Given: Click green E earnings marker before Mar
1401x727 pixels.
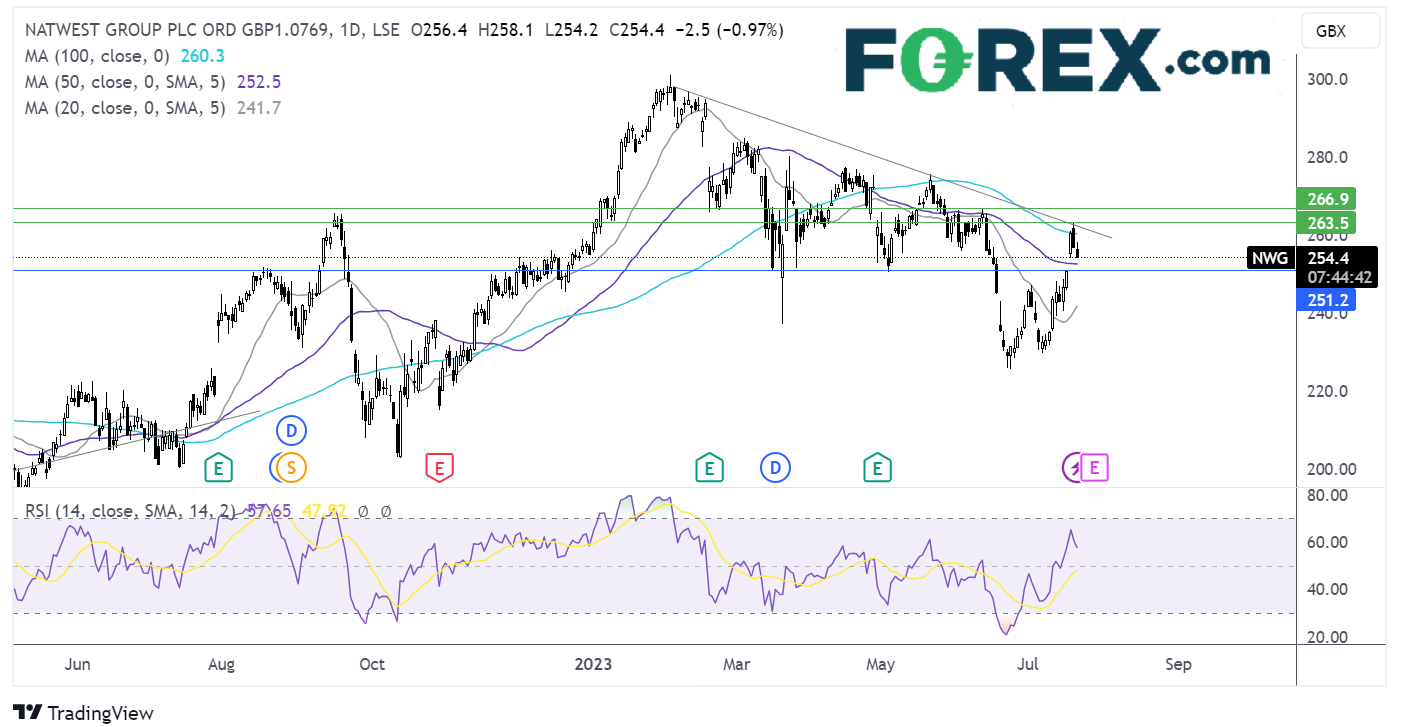Looking at the screenshot, I should tap(709, 466).
